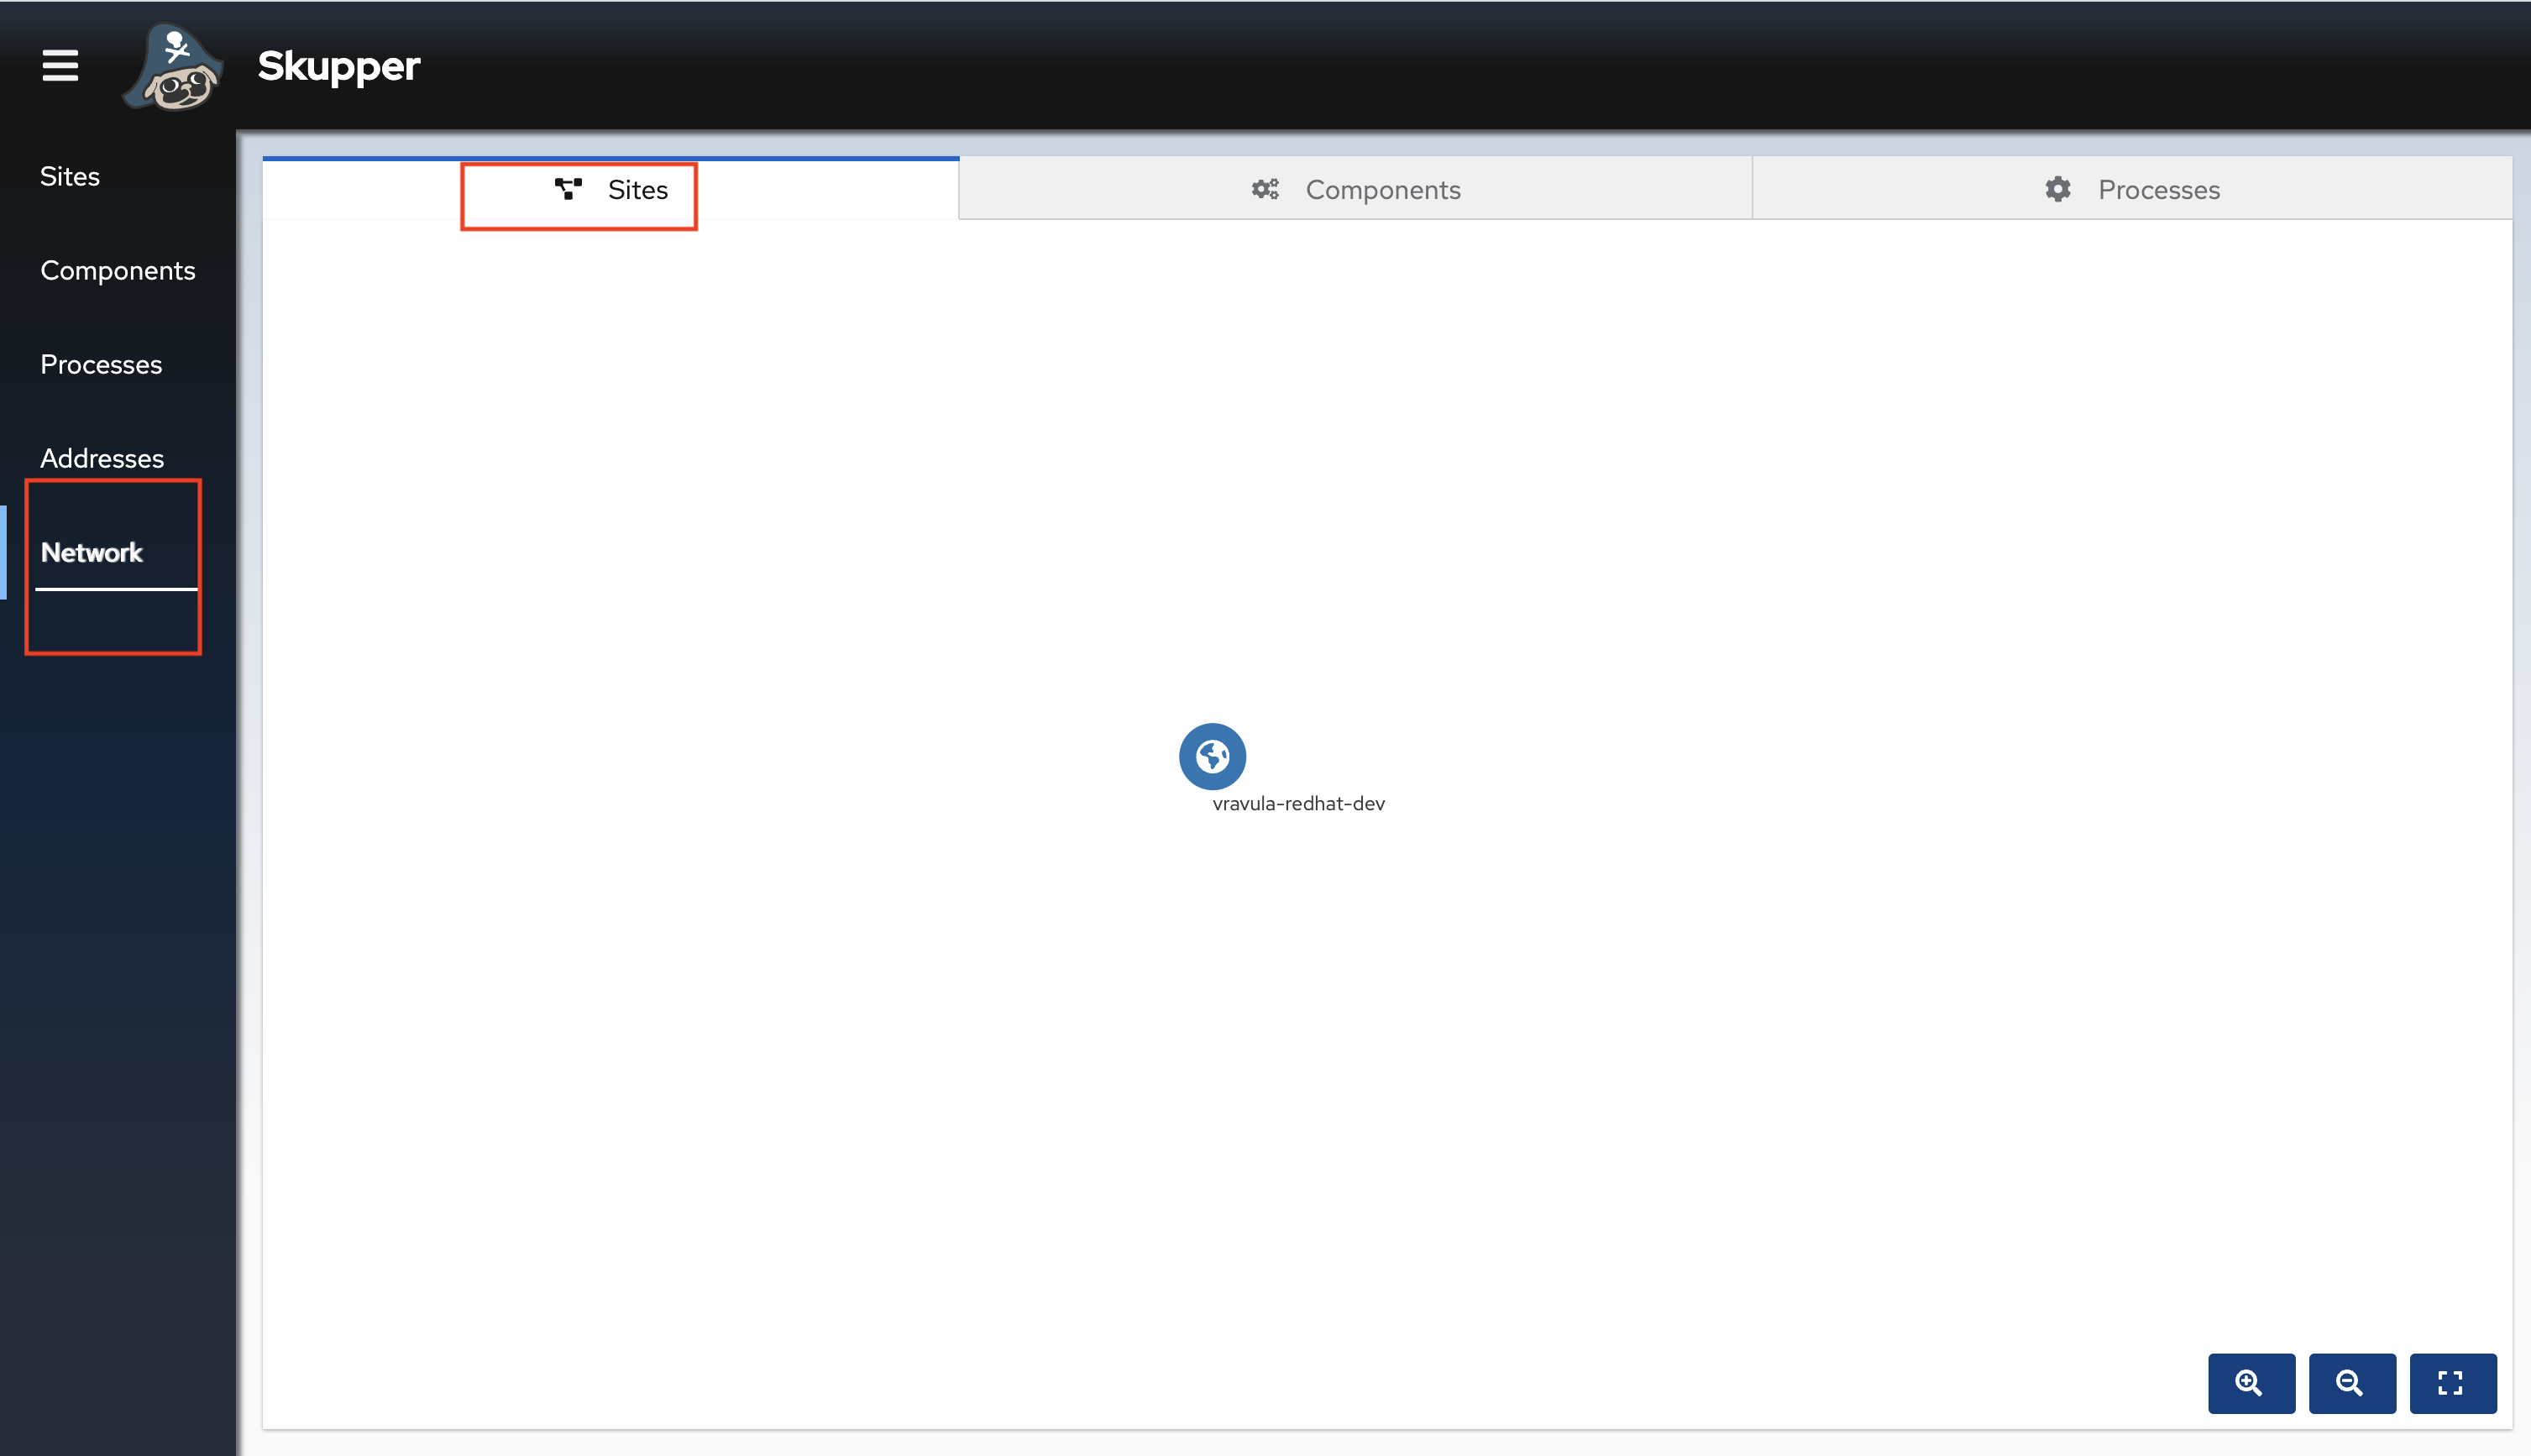Go to Processes in left sidebar
The width and height of the screenshot is (2531, 1456).
point(101,364)
